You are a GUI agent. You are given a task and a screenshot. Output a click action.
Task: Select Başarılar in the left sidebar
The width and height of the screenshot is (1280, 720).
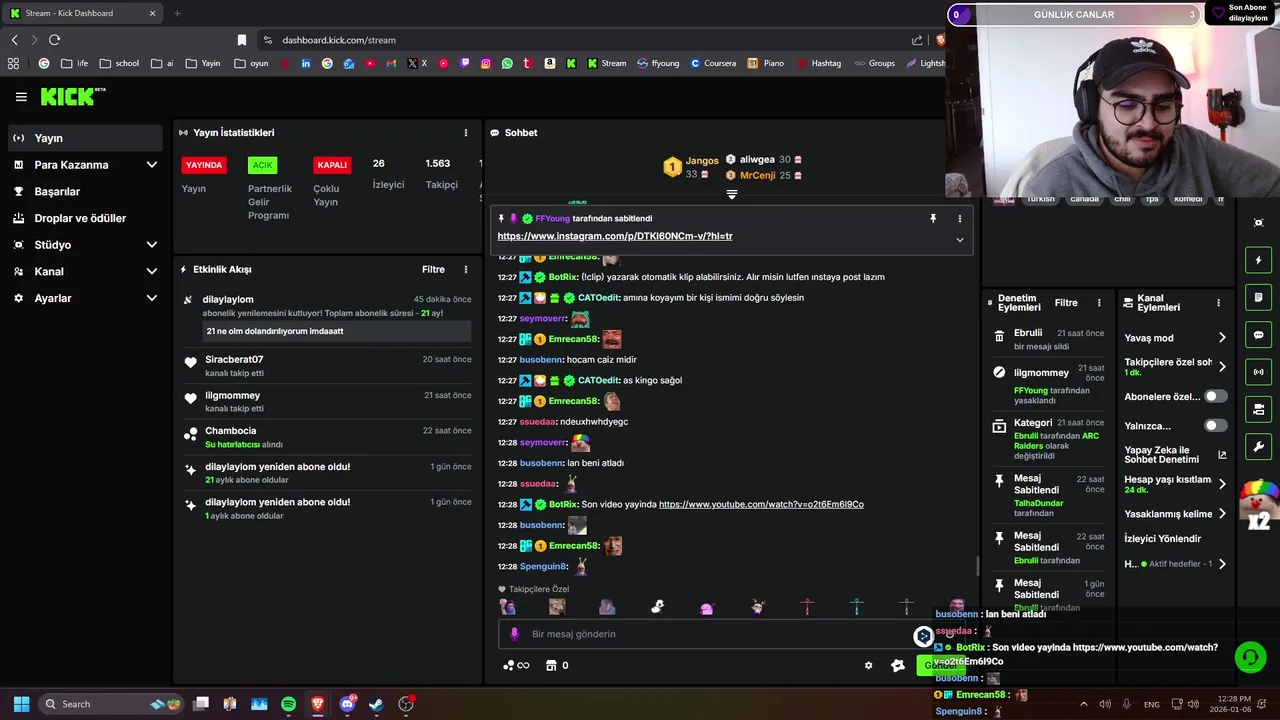85,191
